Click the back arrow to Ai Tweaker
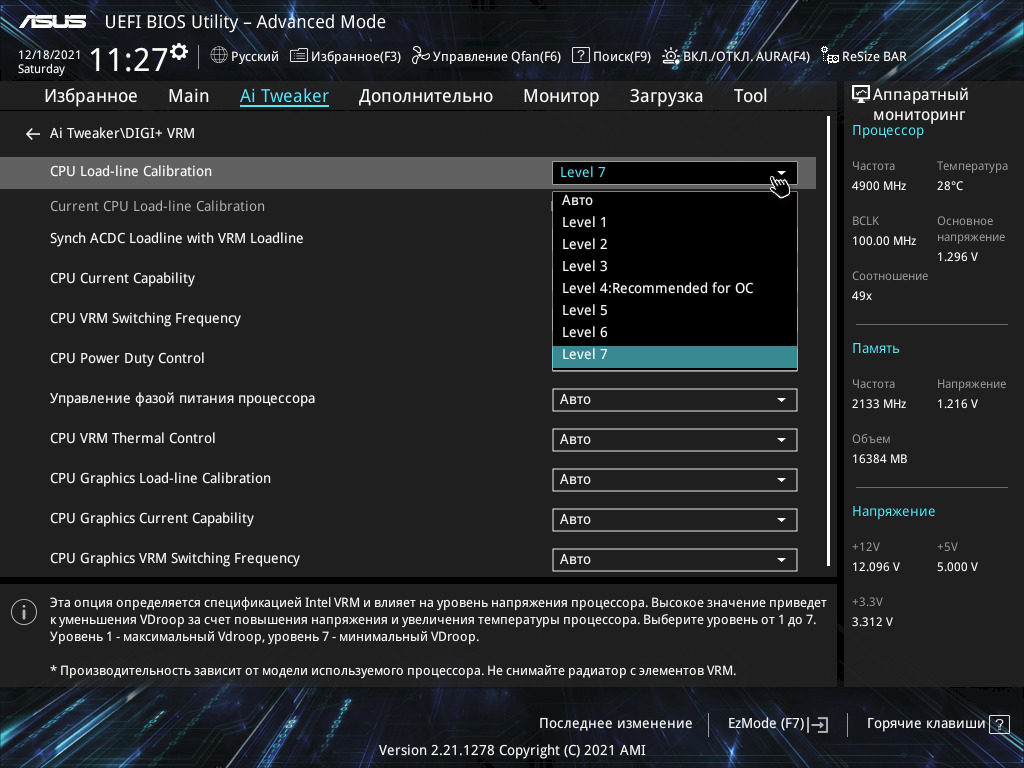Image resolution: width=1024 pixels, height=768 pixels. coord(33,134)
